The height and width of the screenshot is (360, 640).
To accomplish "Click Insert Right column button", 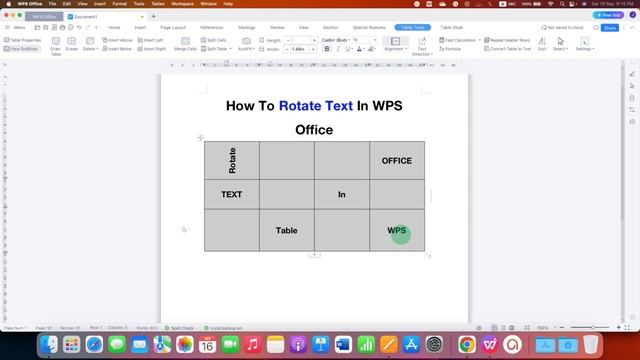I will pyautogui.click(x=151, y=49).
